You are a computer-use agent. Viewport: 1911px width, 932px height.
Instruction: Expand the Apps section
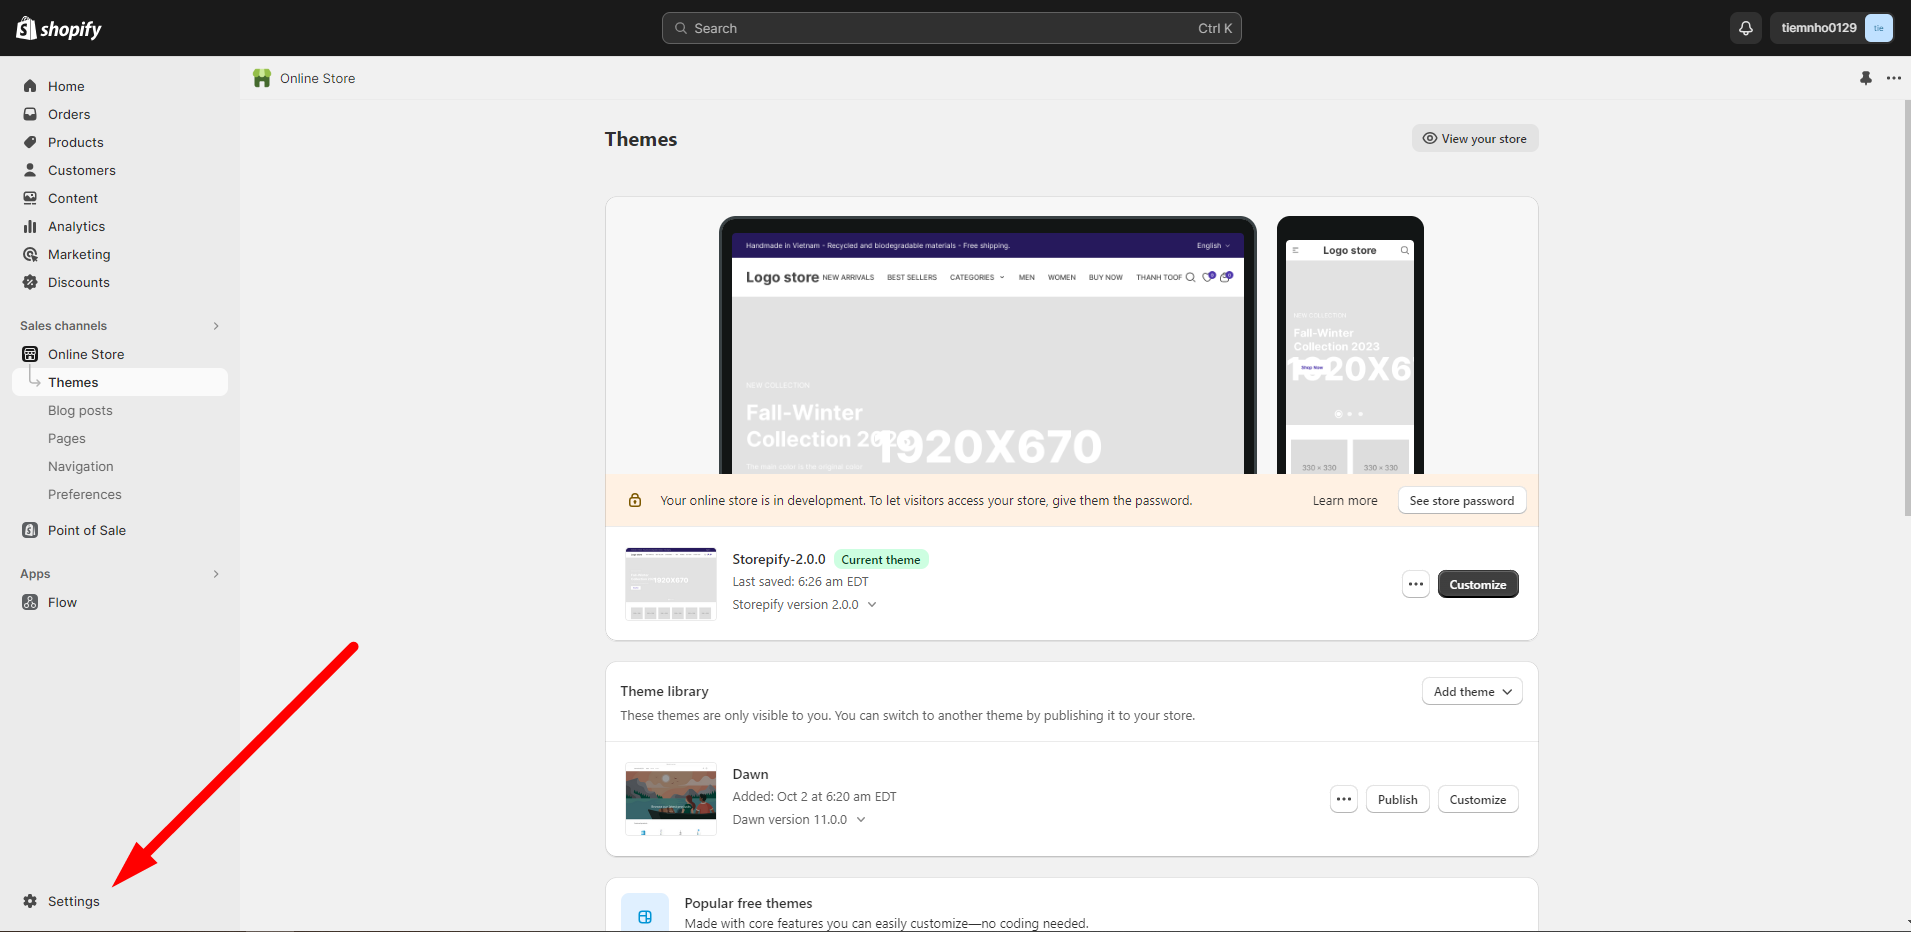[216, 574]
